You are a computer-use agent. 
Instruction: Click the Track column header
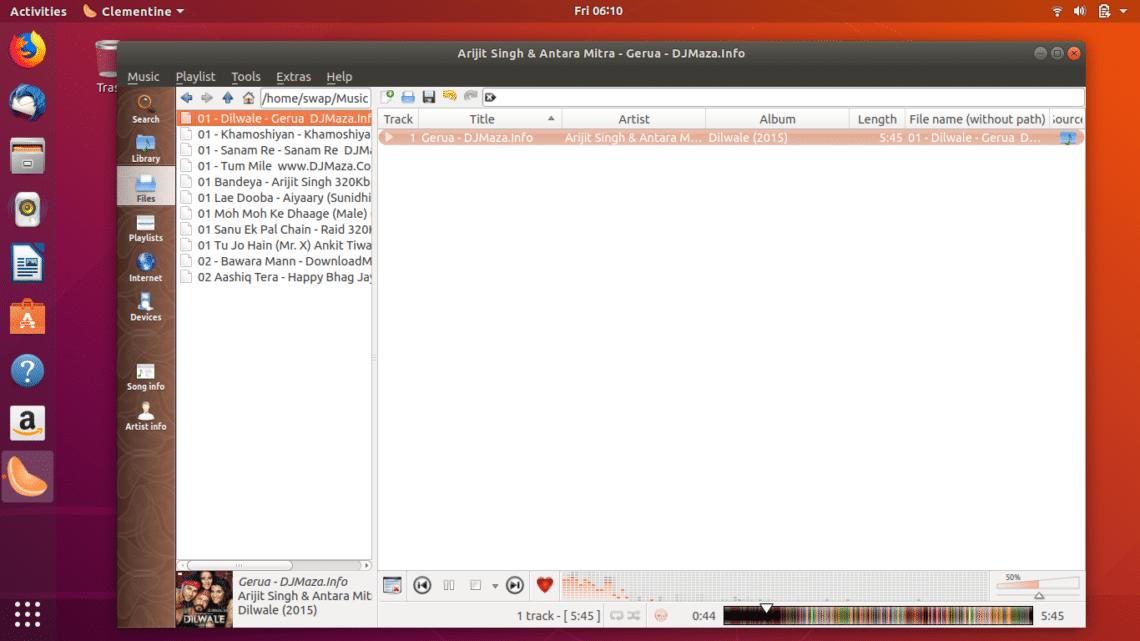coord(398,119)
